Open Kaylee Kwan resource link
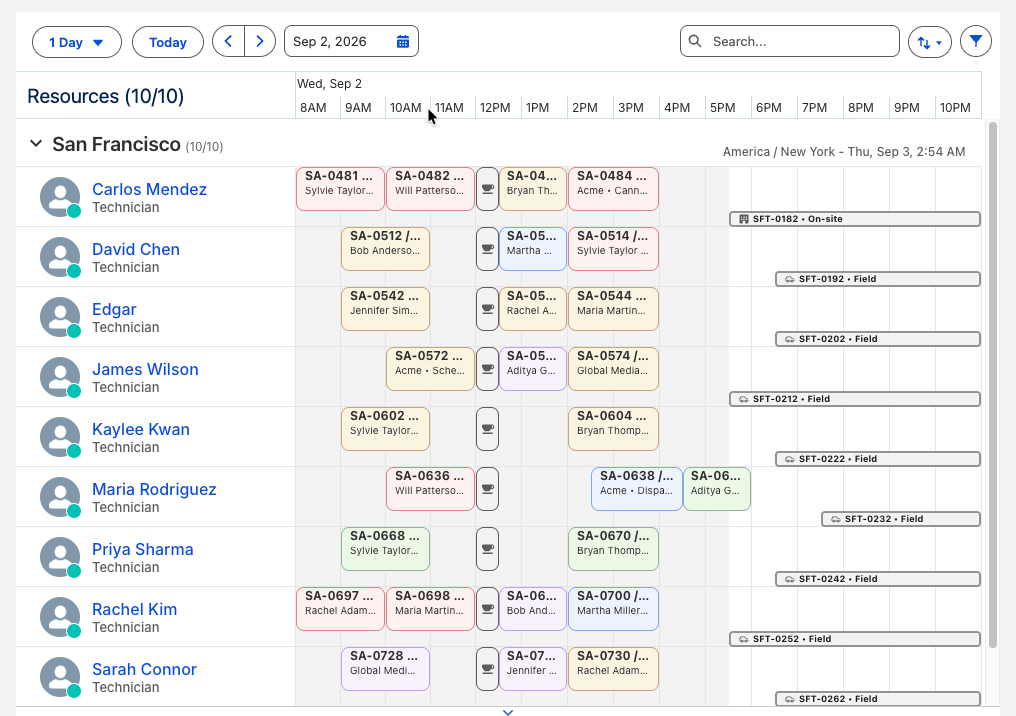The height and width of the screenshot is (716, 1016). [x=141, y=429]
